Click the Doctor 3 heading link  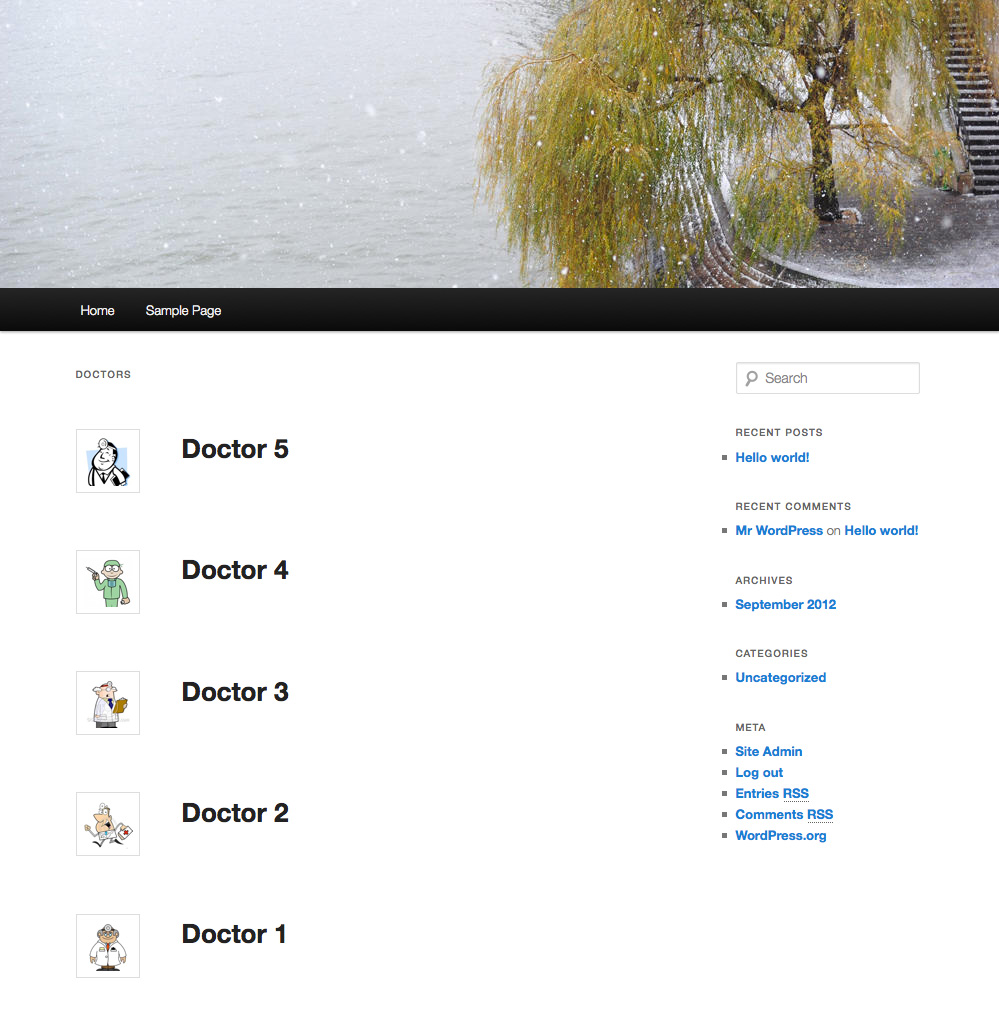coord(235,692)
